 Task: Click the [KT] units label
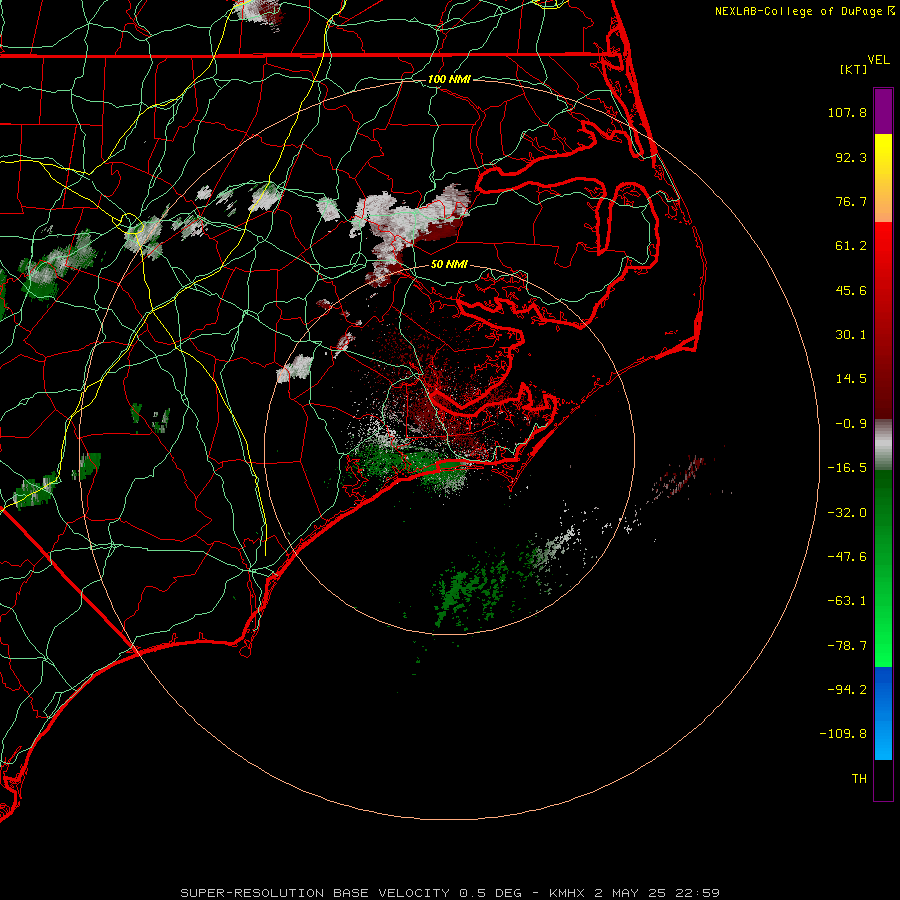pyautogui.click(x=854, y=69)
